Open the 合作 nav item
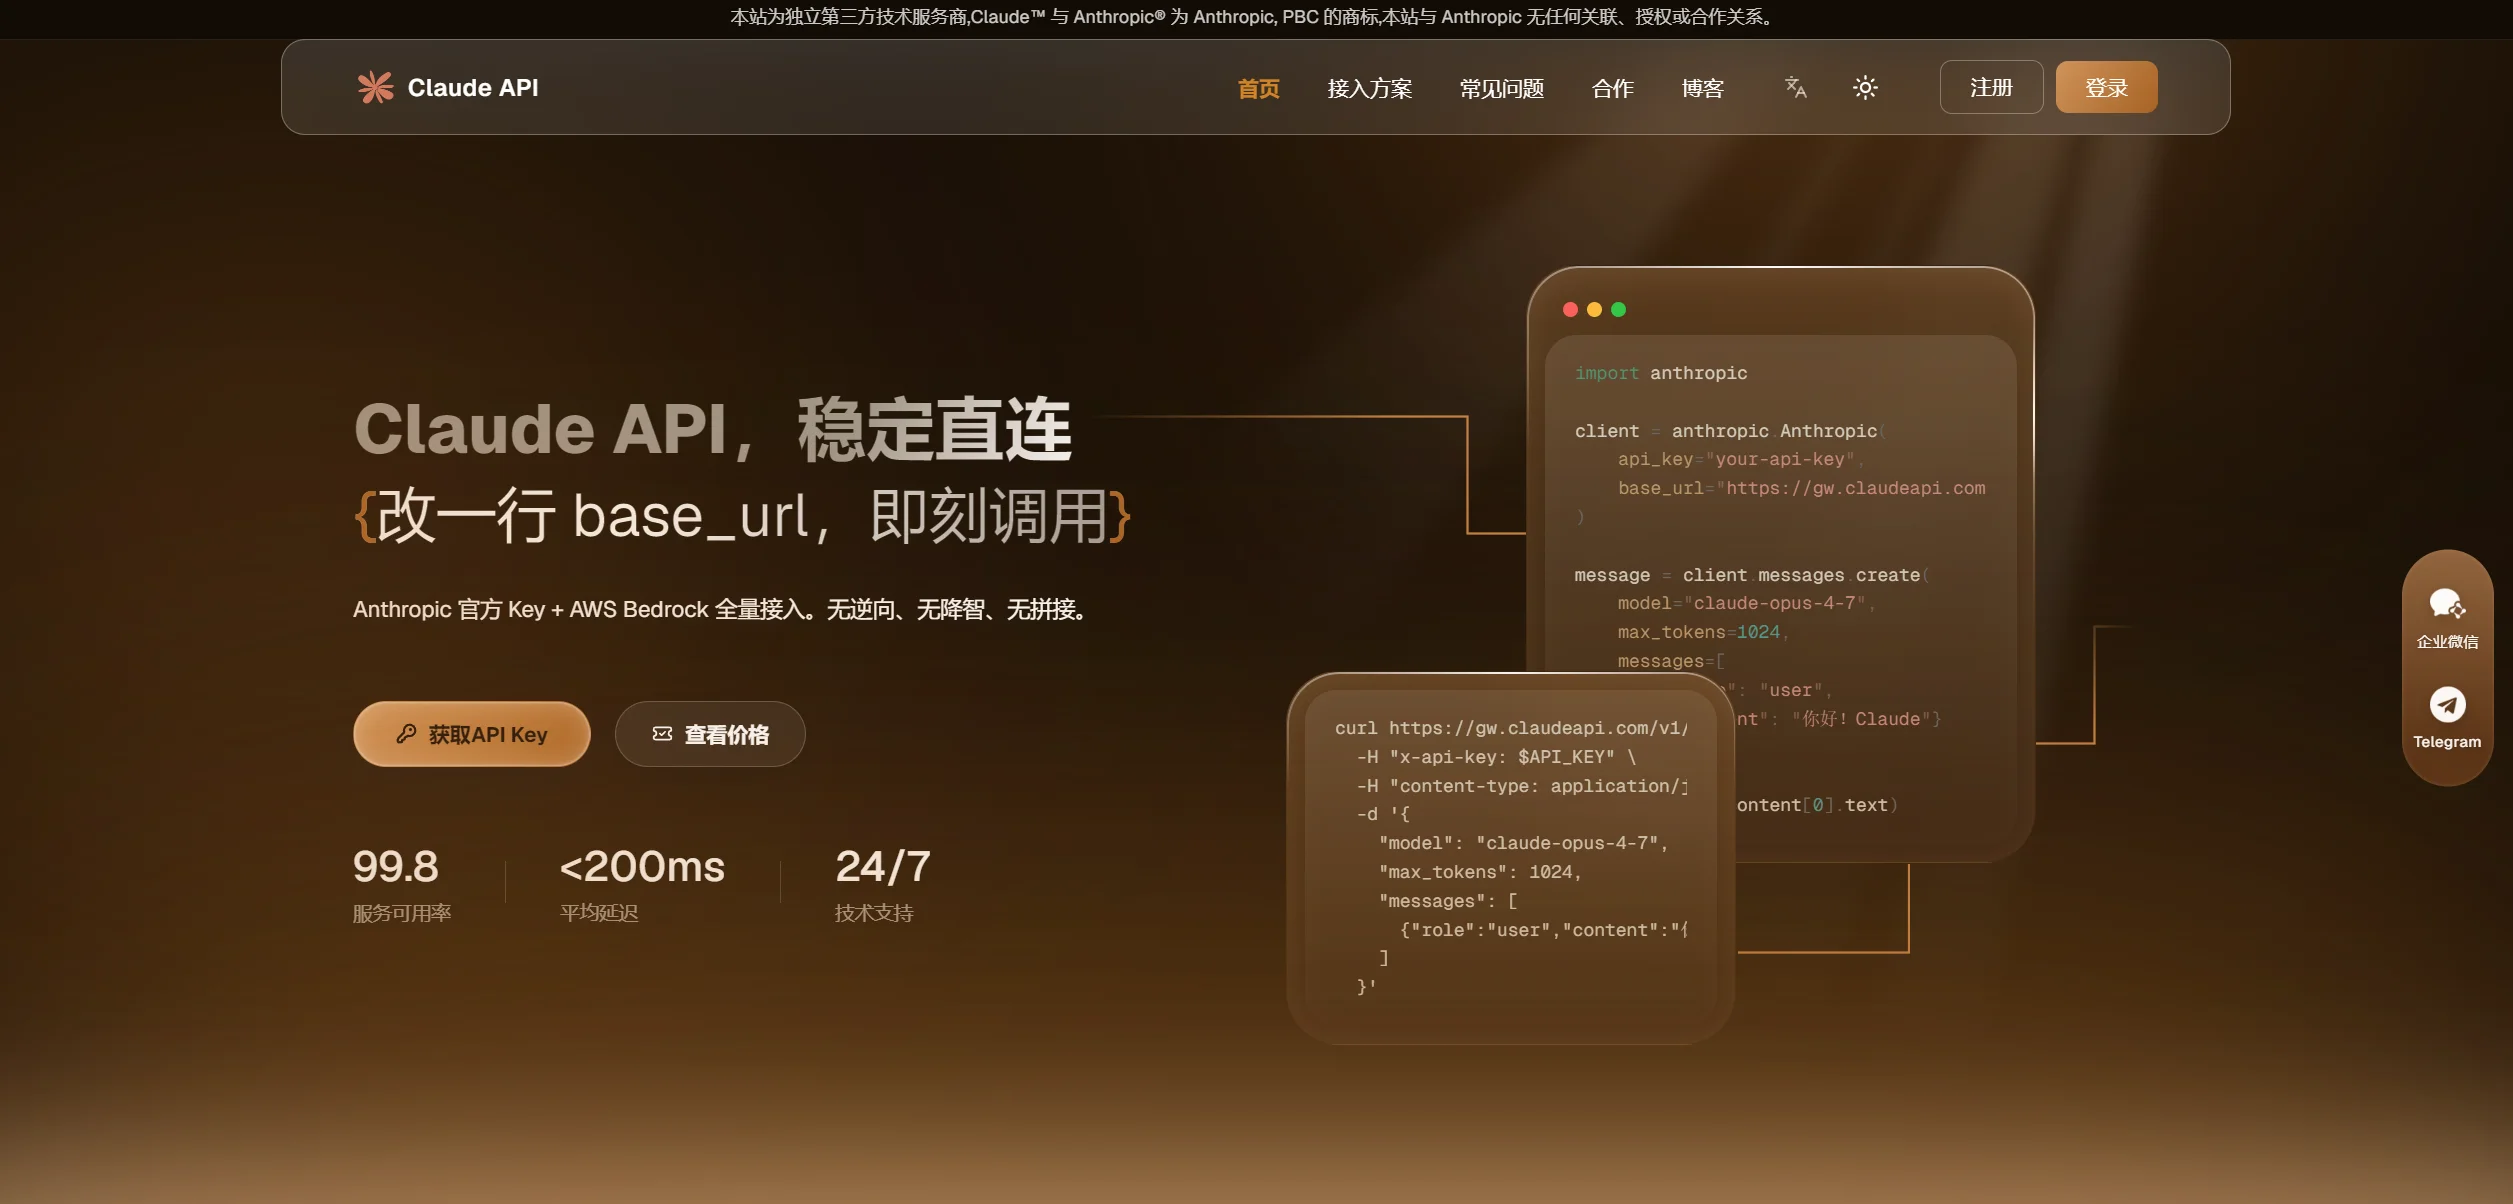Viewport: 2513px width, 1204px height. [x=1612, y=89]
